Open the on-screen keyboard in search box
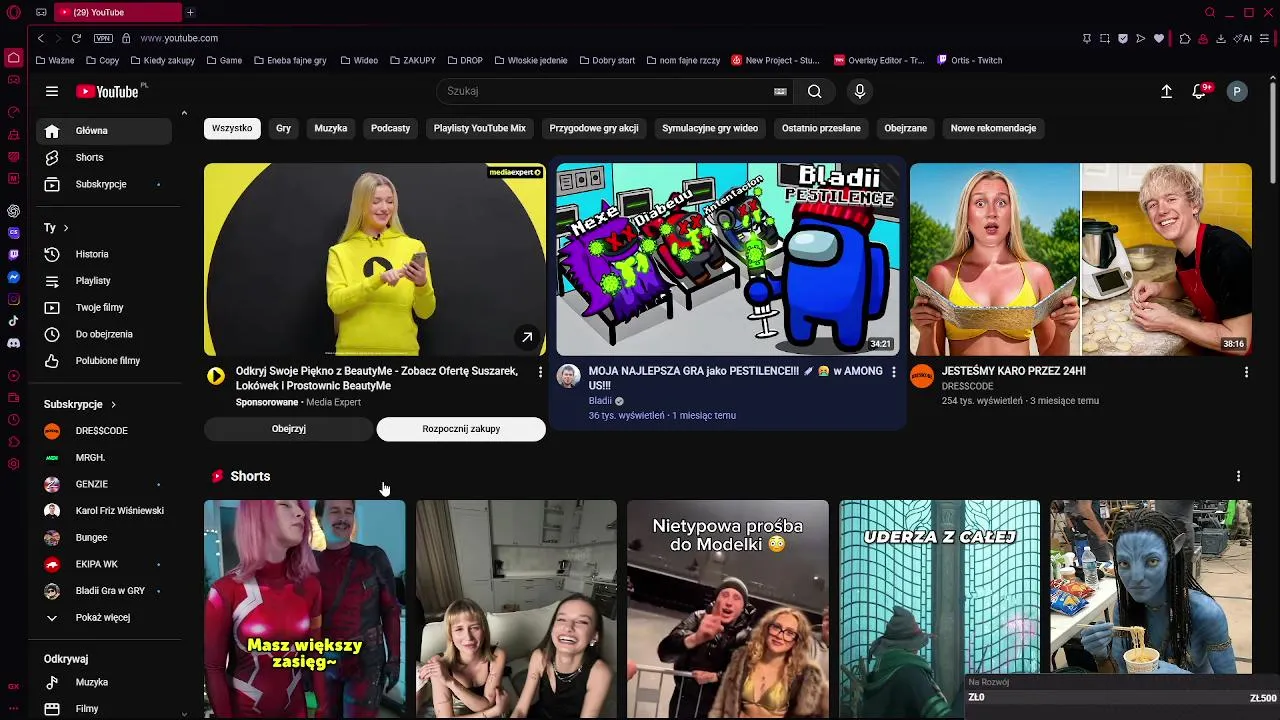 click(x=780, y=91)
